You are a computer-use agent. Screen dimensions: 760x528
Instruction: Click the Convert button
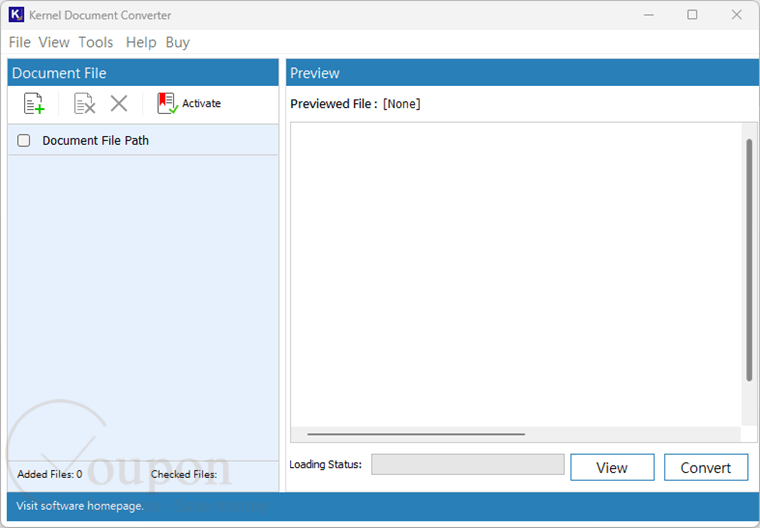click(x=706, y=467)
